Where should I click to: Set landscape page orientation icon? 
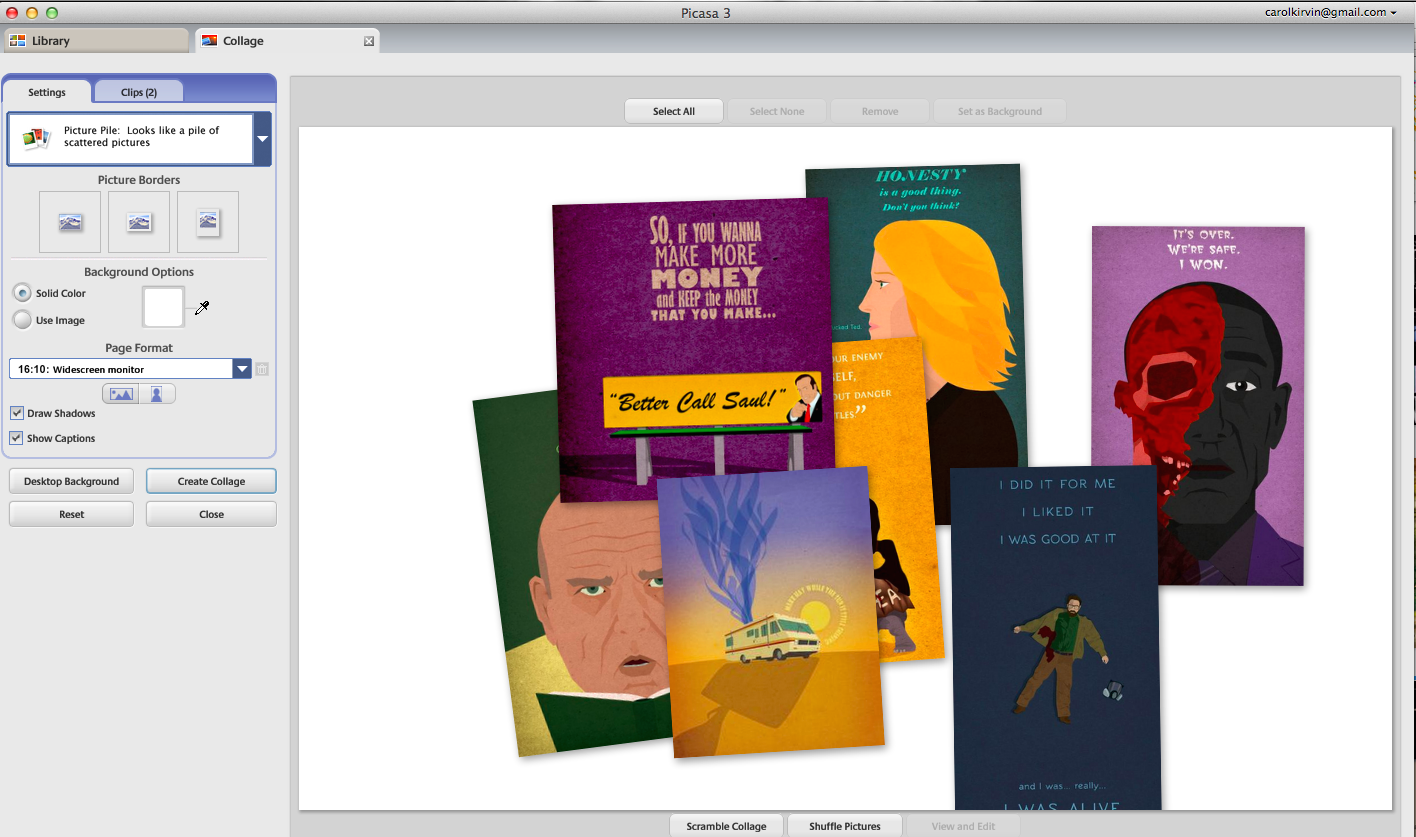[x=121, y=394]
